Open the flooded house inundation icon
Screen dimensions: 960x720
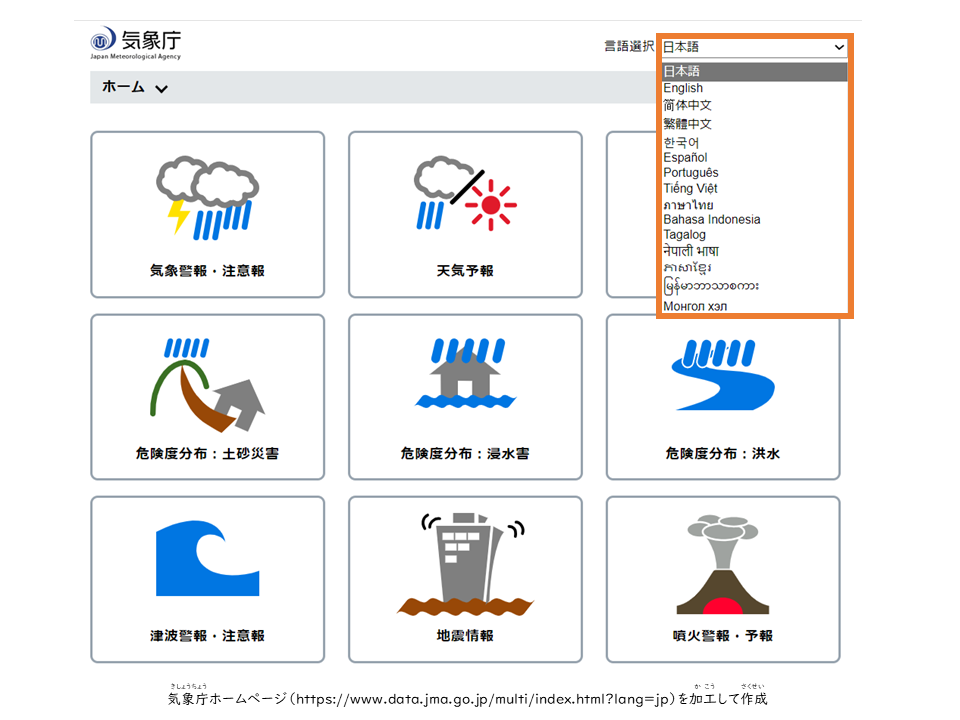pos(465,376)
